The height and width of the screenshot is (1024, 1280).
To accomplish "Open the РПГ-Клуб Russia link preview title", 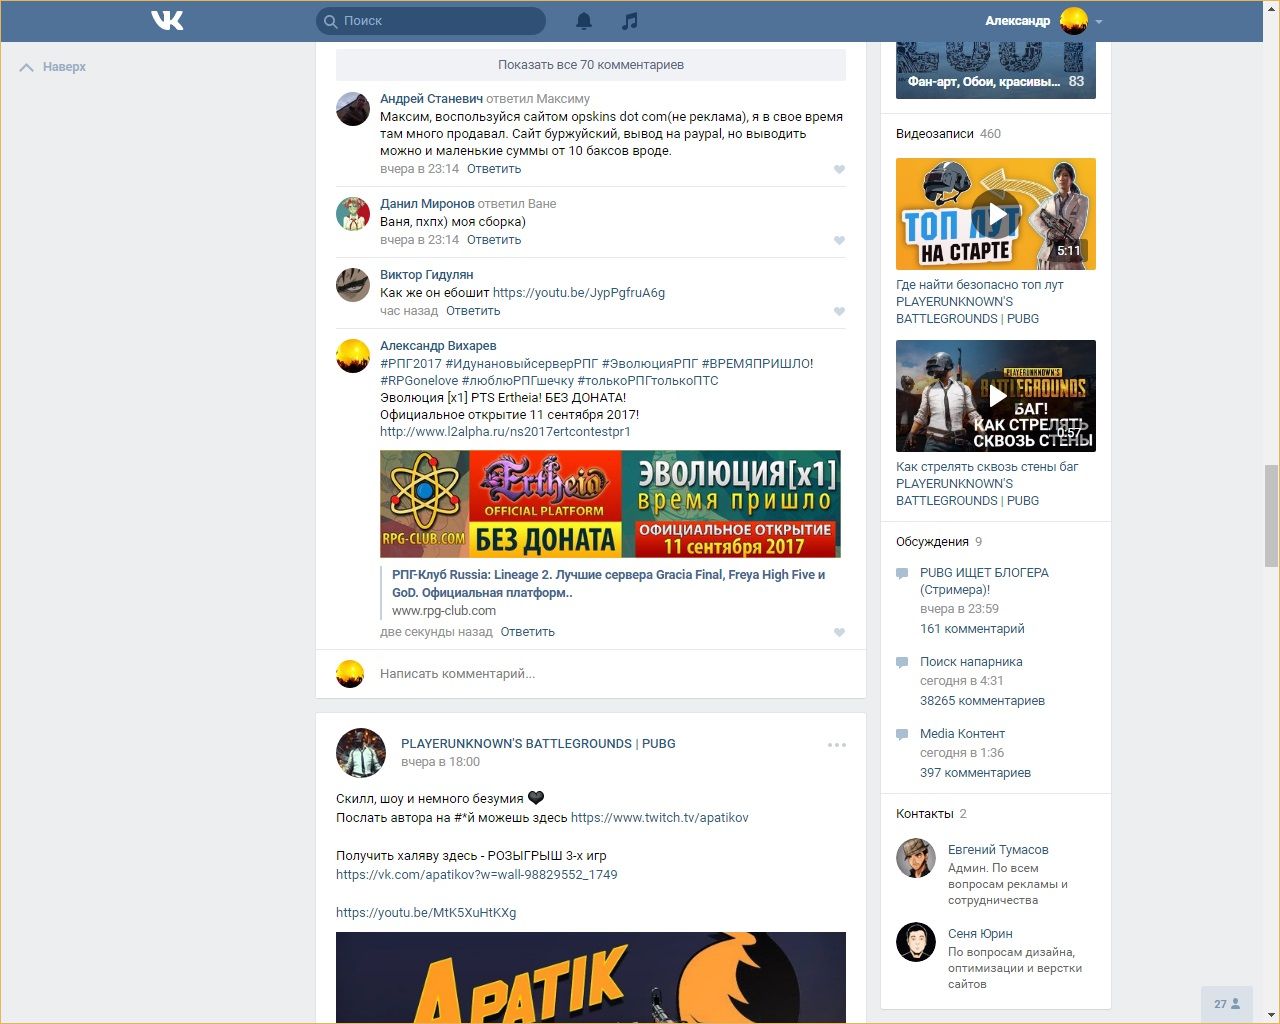I will point(608,584).
